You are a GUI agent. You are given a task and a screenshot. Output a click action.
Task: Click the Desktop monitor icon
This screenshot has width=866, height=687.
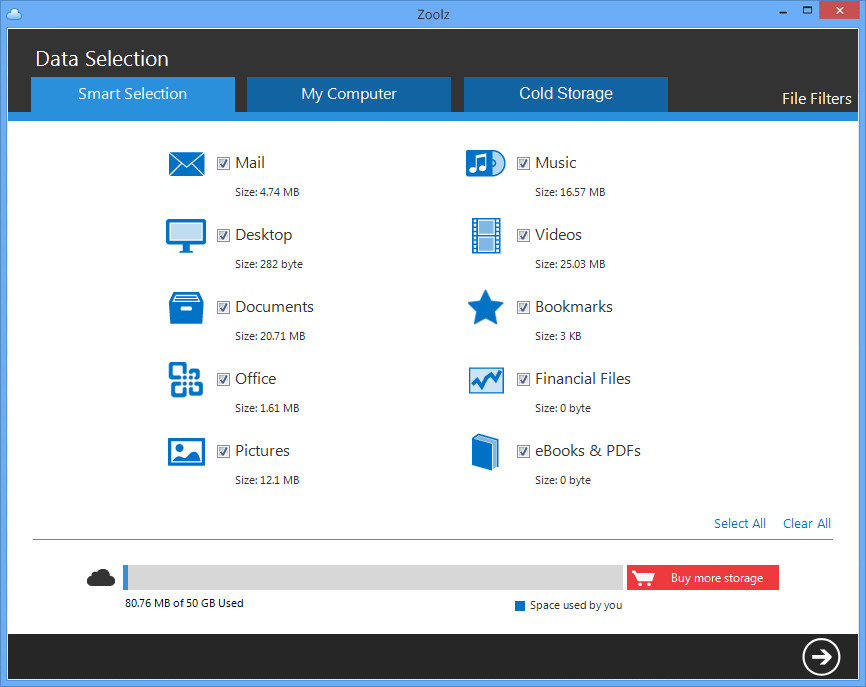pos(186,236)
